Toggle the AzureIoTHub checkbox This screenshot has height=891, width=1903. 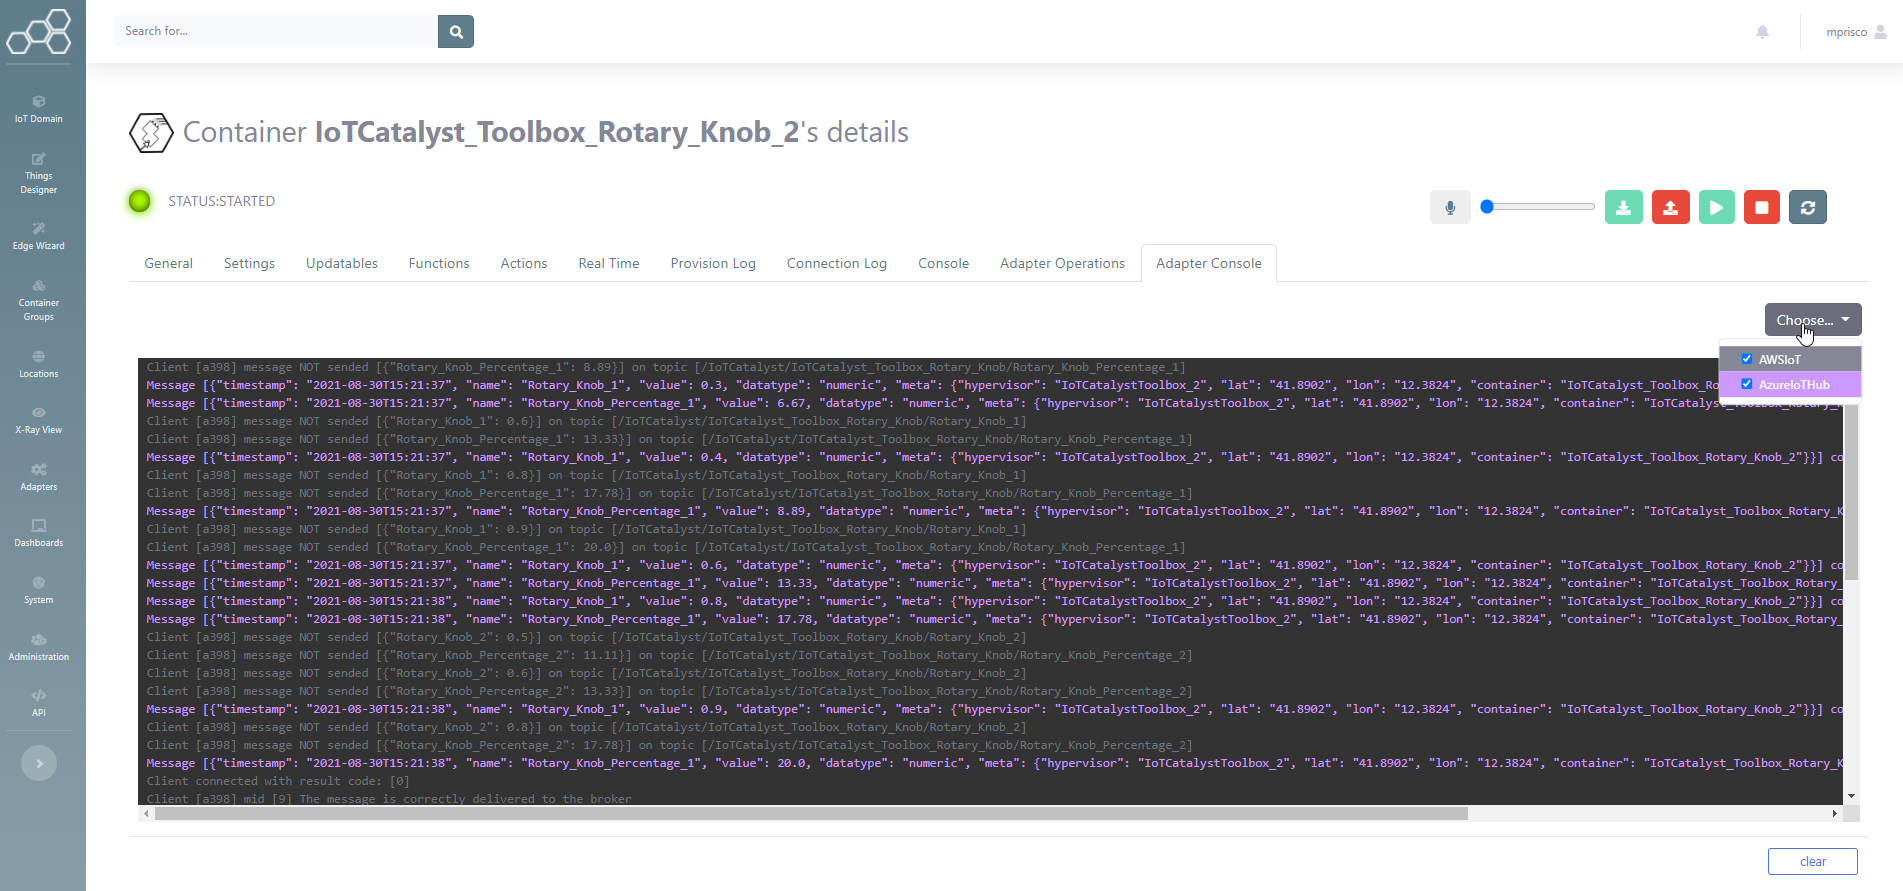1746,384
